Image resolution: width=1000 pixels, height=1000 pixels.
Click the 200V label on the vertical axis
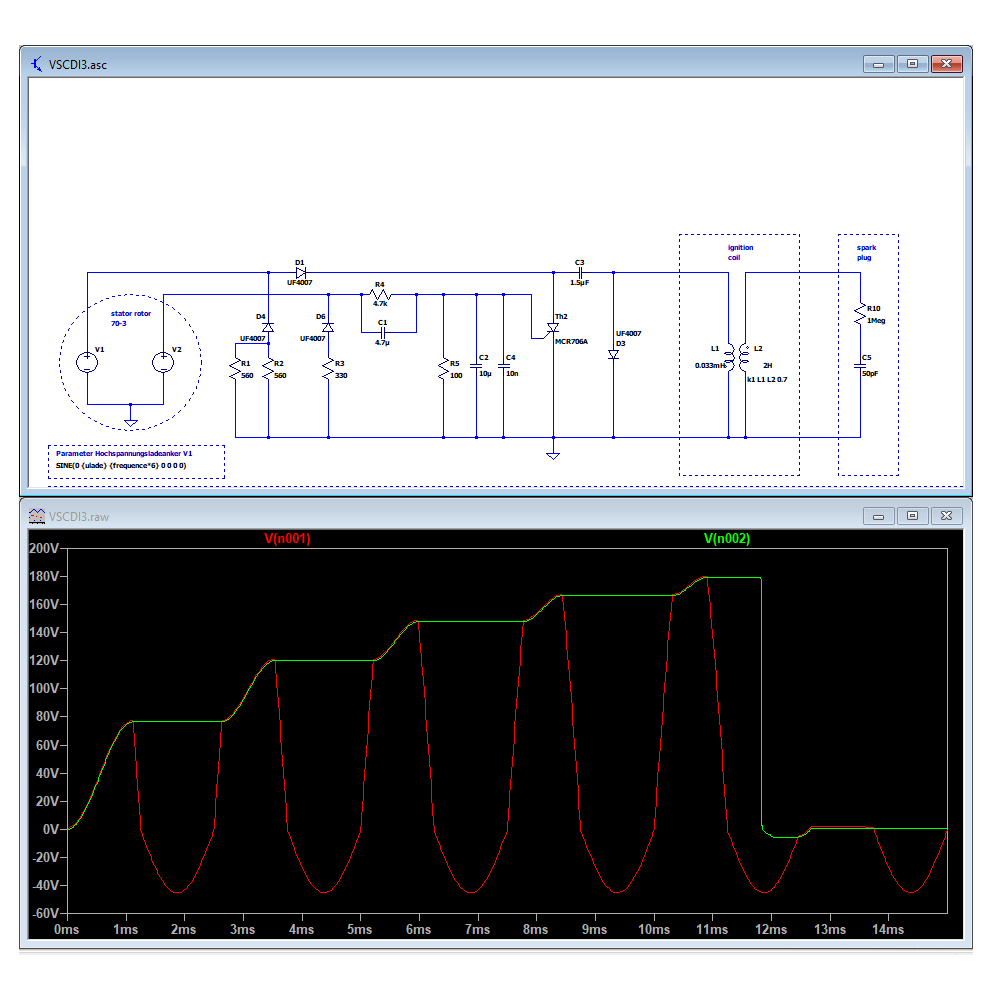[44, 548]
